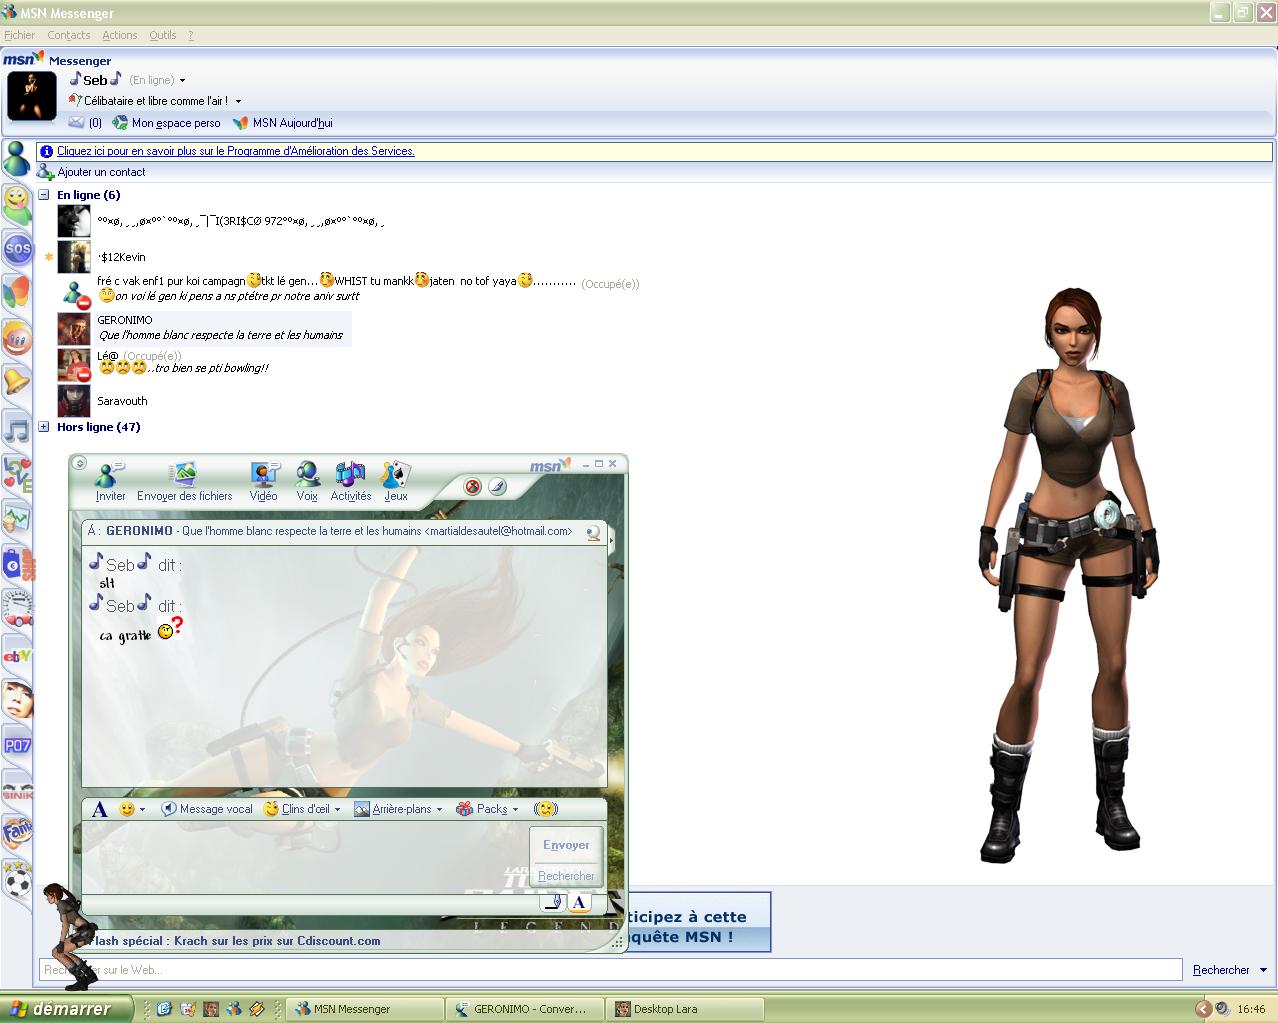This screenshot has width=1278, height=1023.
Task: Open the eBay tab in the sidebar
Action: pyautogui.click(x=17, y=656)
